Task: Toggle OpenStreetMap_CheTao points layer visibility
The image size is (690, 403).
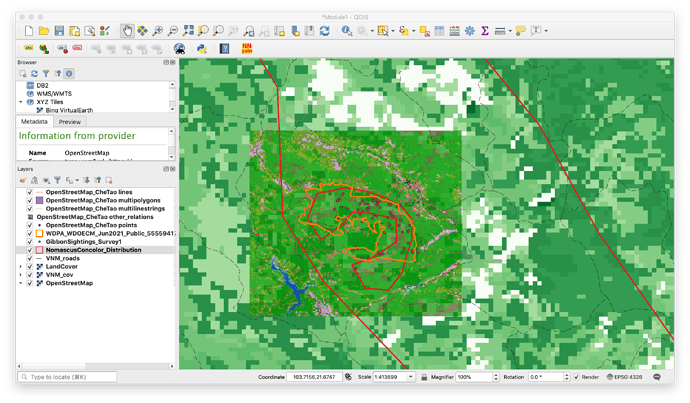Action: click(30, 225)
